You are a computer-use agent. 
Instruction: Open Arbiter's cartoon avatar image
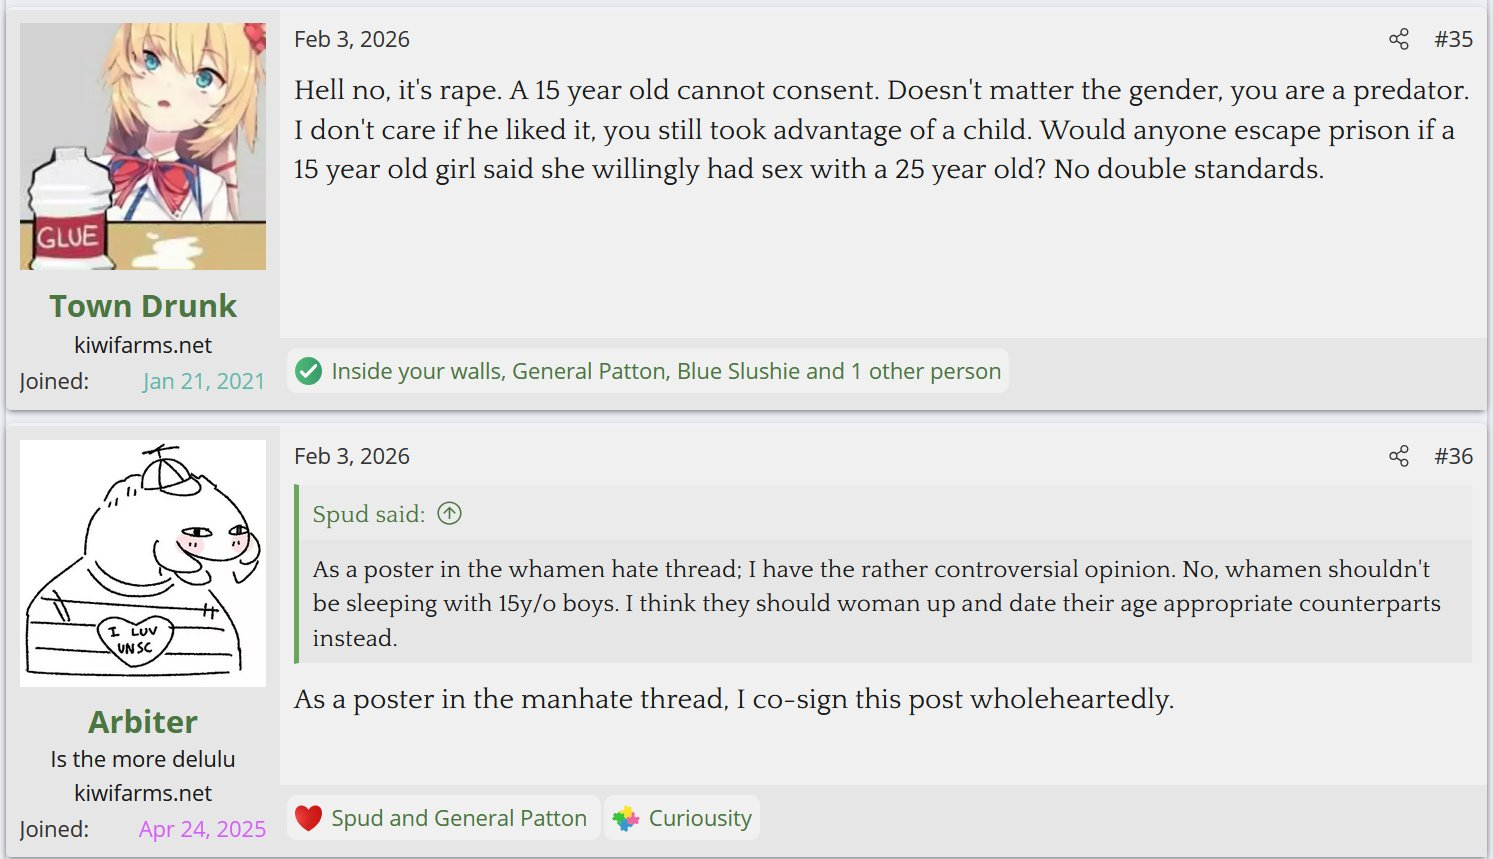143,563
